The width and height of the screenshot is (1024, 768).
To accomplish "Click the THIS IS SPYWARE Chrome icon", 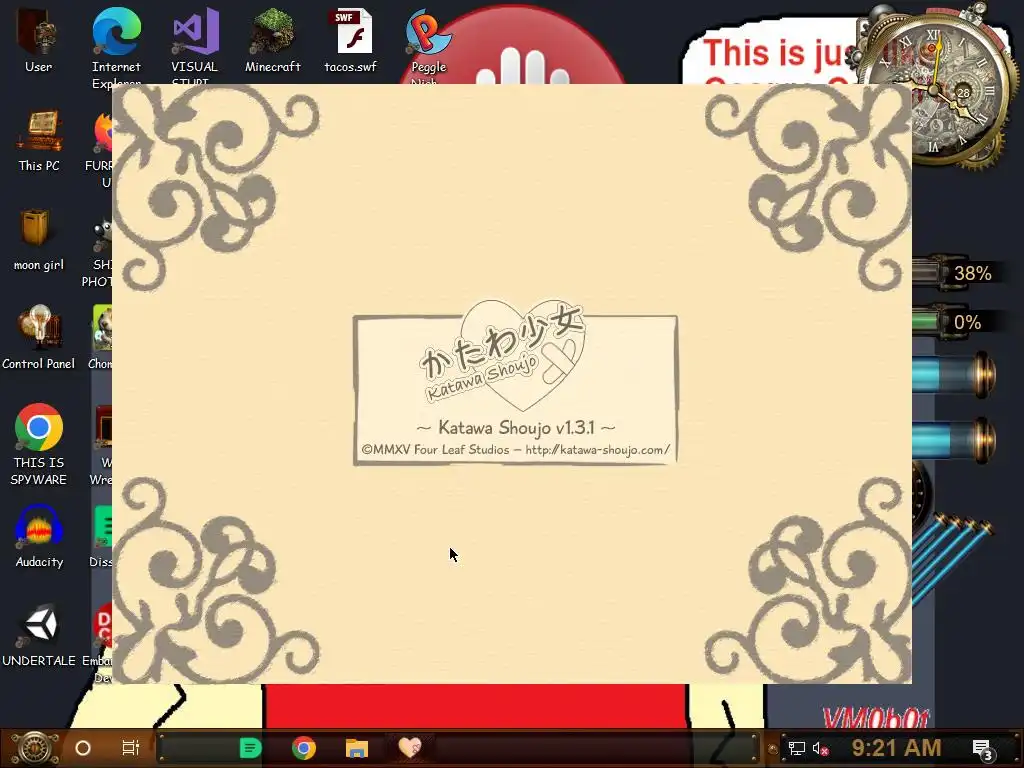I will [x=39, y=445].
